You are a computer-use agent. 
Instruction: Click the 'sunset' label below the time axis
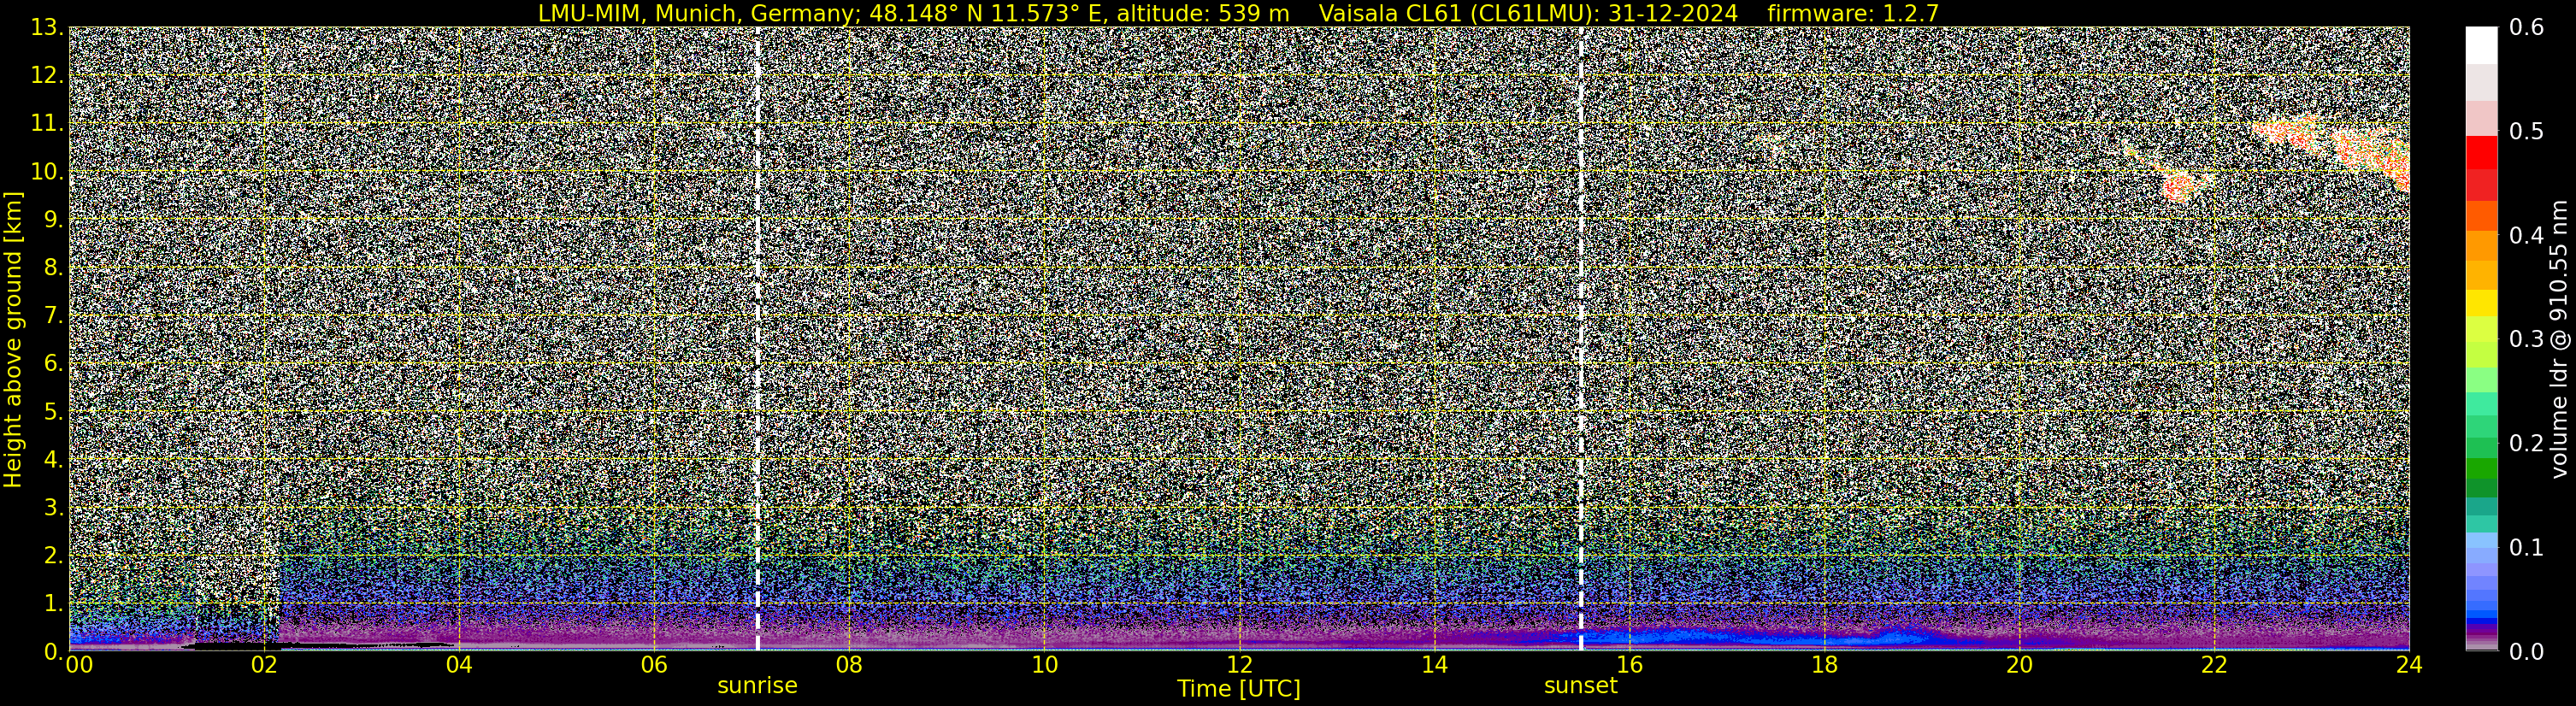[x=1580, y=686]
